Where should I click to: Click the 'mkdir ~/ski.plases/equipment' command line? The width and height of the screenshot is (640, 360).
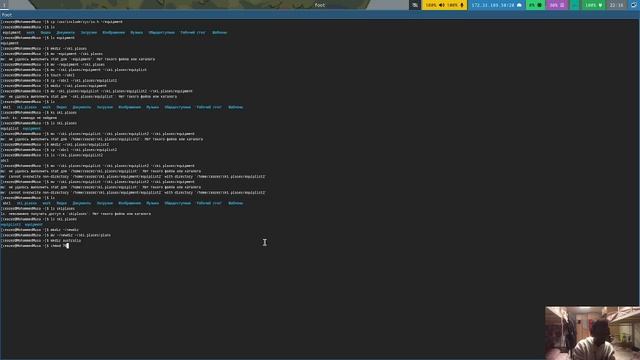(54, 86)
